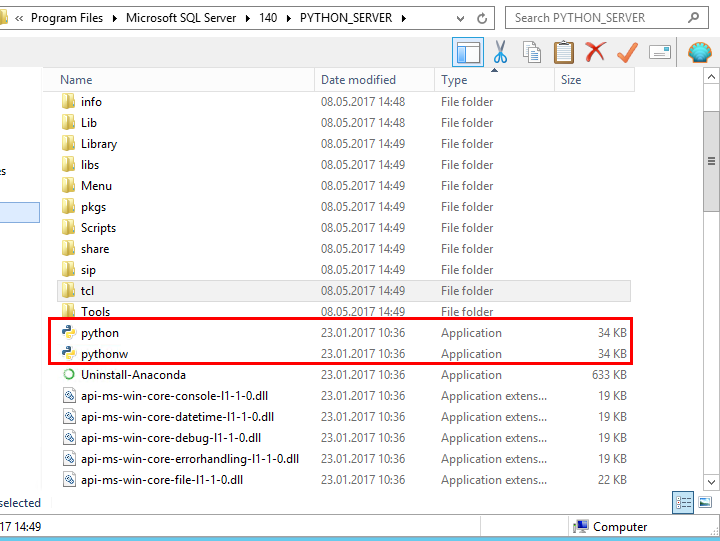720x541 pixels.
Task: Expand arrow after Program Files breadcrumb
Action: point(114,18)
